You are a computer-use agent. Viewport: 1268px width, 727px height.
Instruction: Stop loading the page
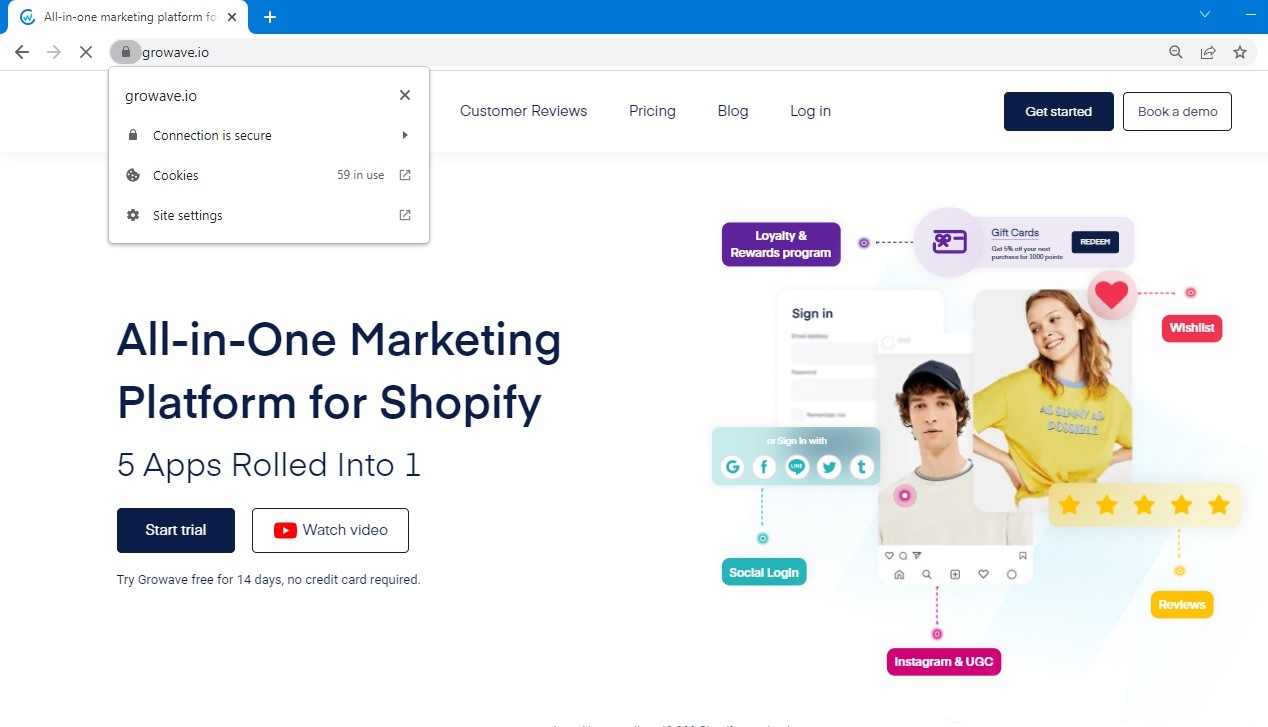[86, 52]
